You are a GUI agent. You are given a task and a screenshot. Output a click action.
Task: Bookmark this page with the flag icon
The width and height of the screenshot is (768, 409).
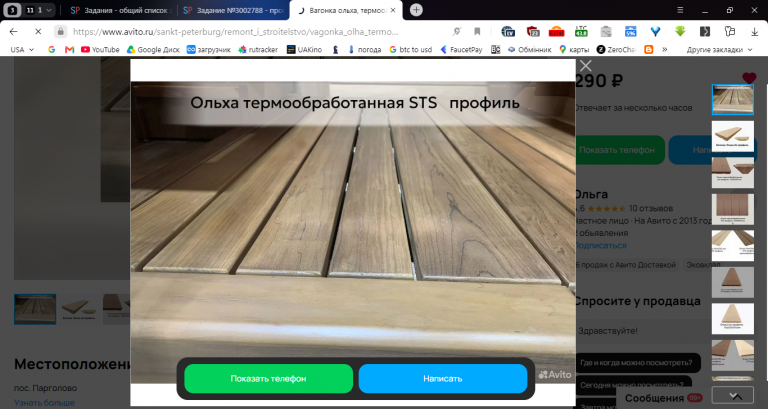click(477, 32)
